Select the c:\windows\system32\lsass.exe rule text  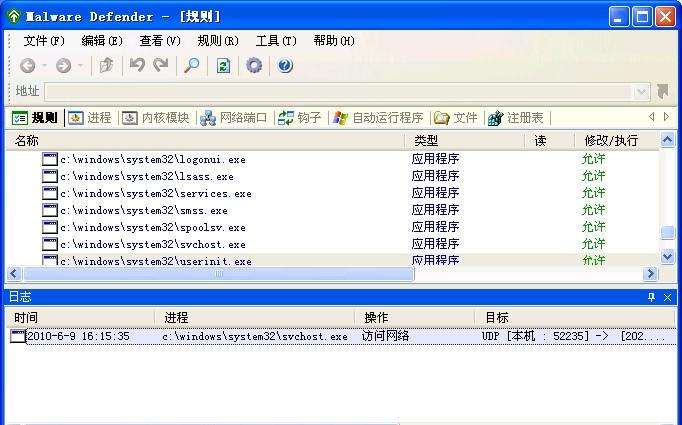(x=147, y=176)
